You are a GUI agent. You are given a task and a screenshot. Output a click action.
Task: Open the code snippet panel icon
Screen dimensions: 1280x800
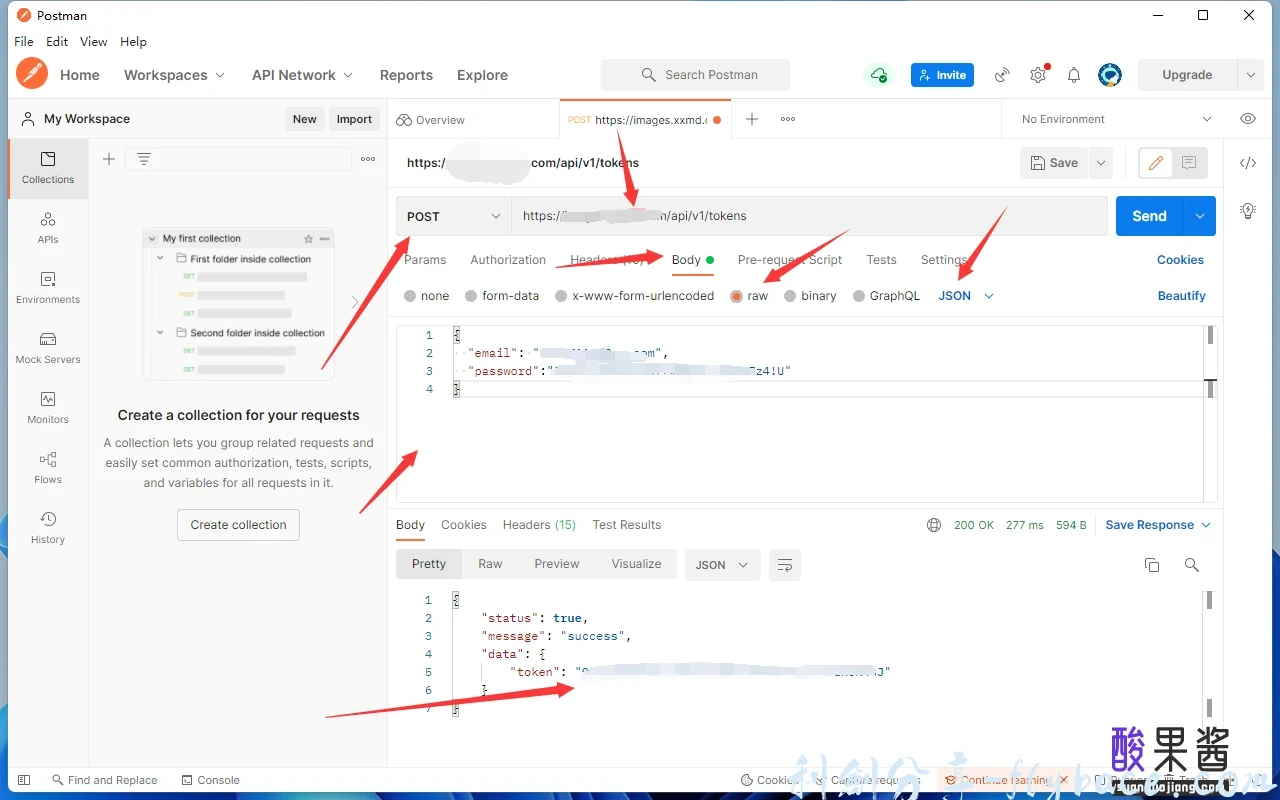point(1248,163)
